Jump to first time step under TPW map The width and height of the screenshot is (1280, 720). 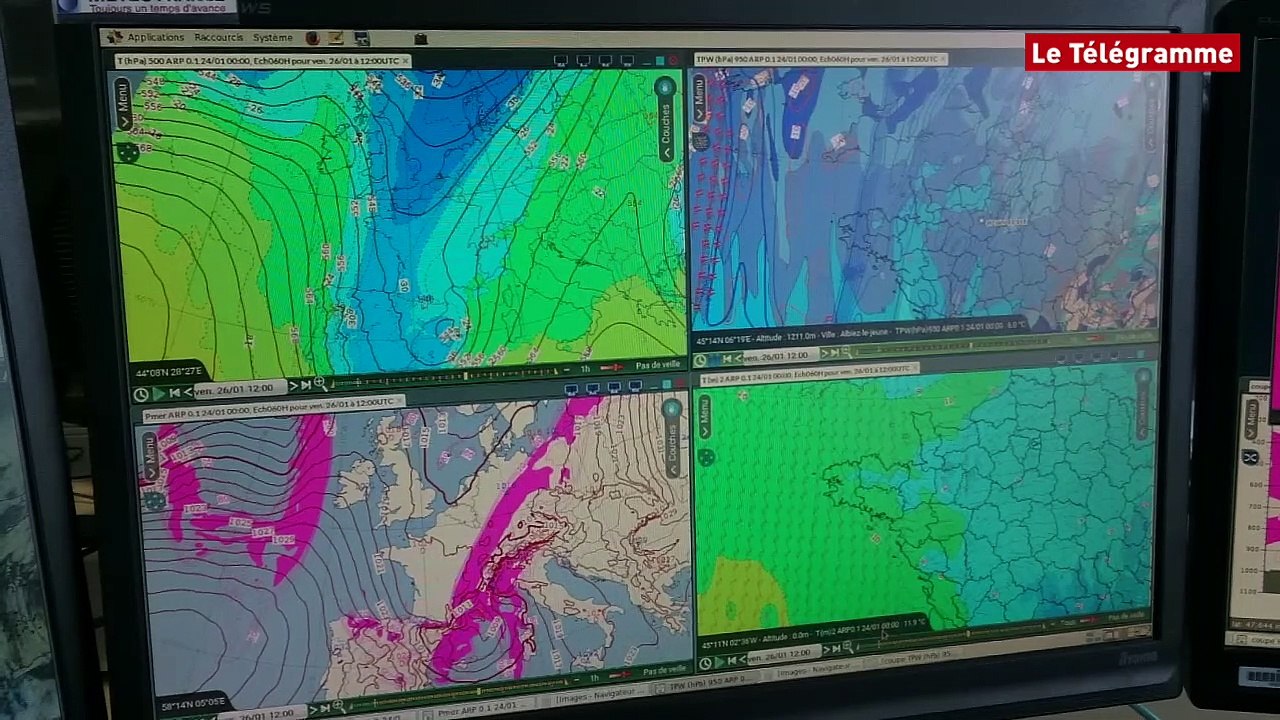click(728, 359)
